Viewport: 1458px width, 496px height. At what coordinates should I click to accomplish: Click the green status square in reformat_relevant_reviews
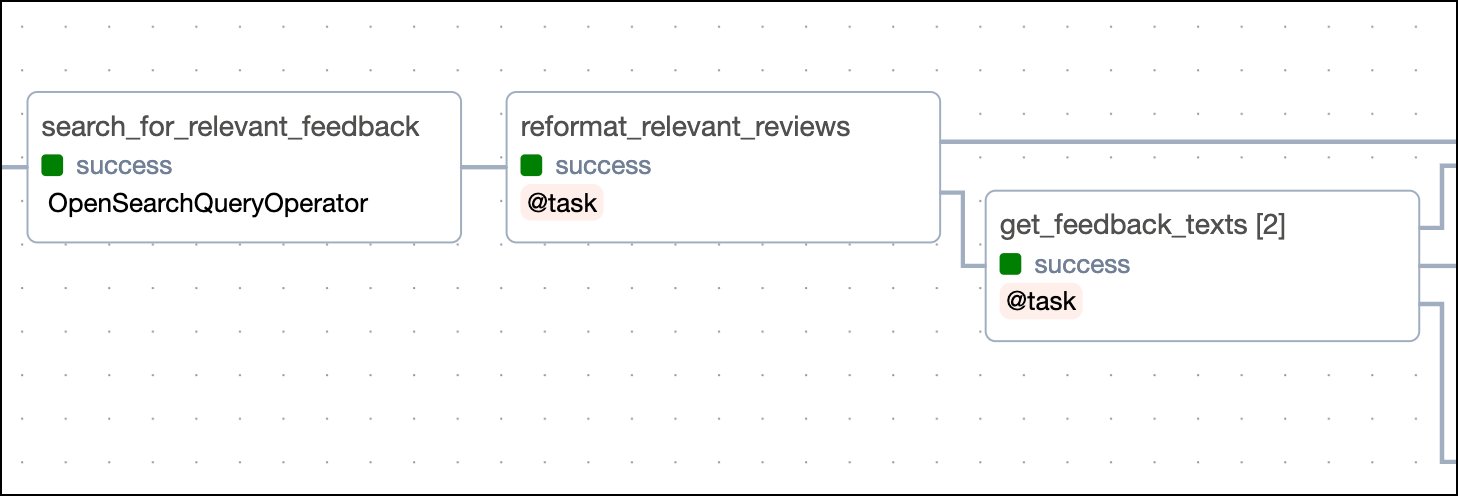(531, 166)
